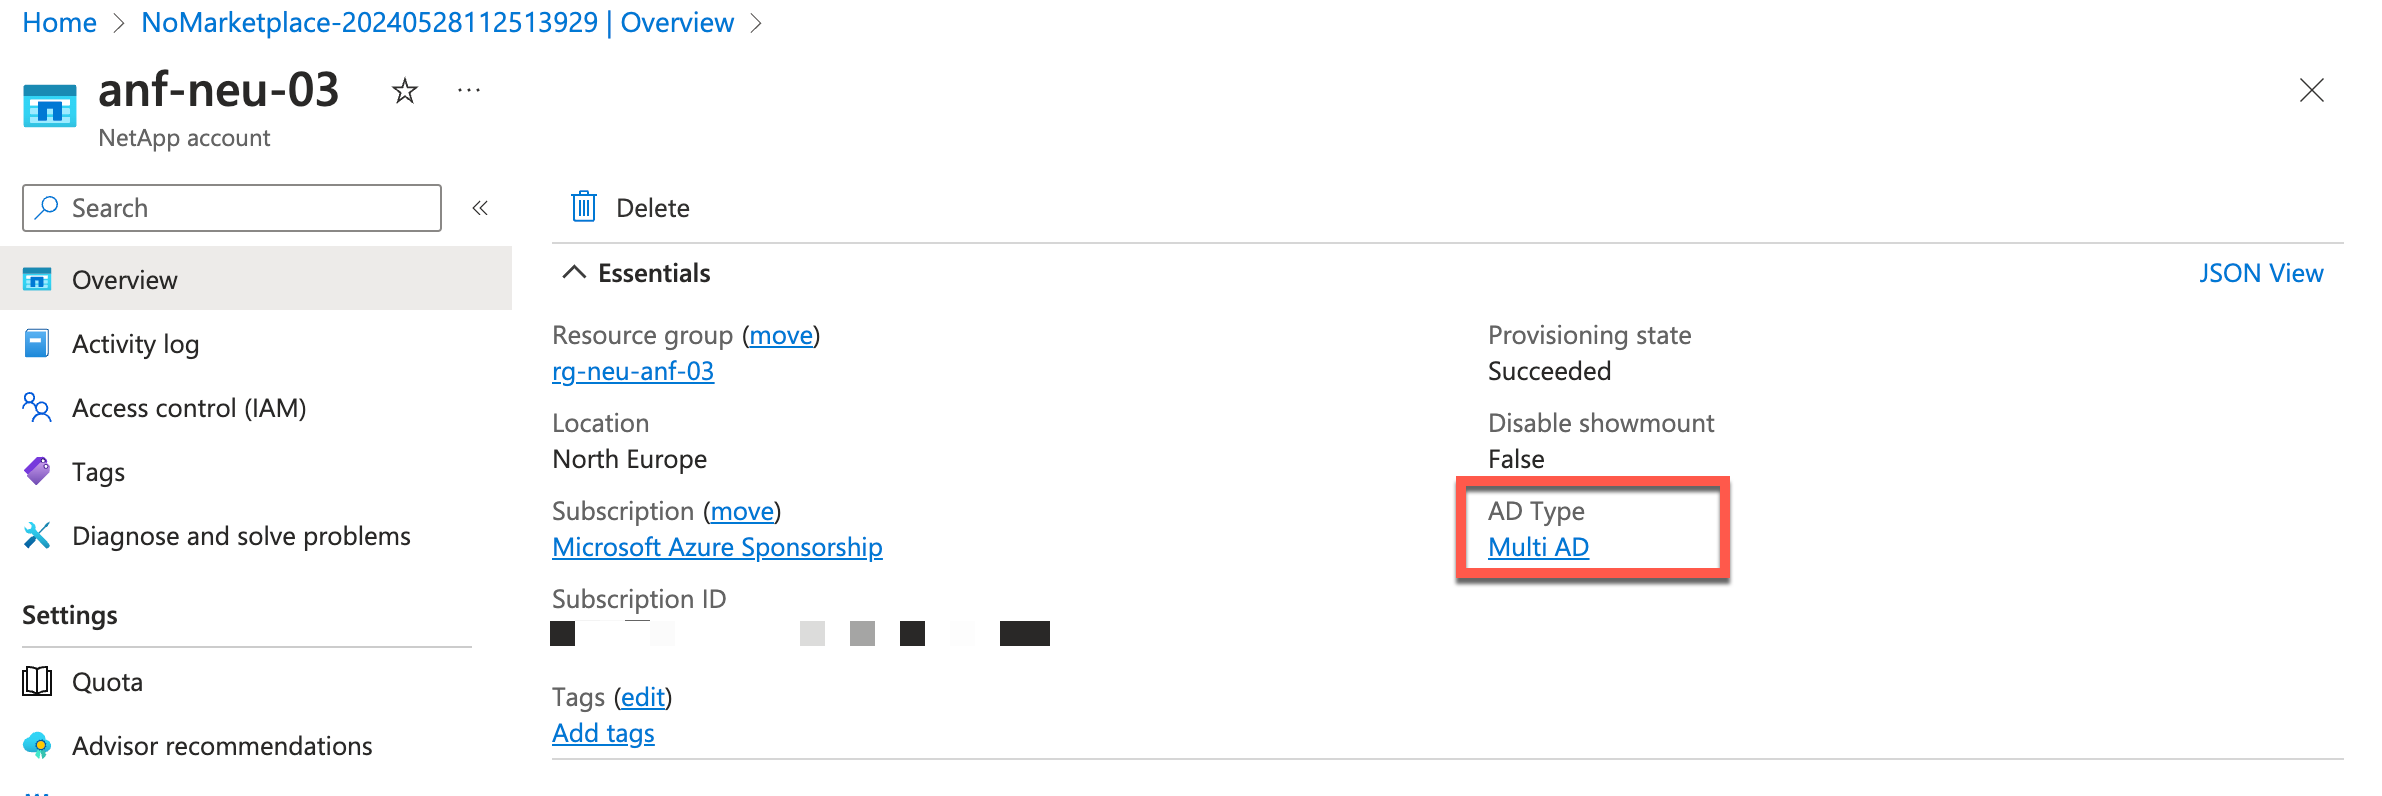The height and width of the screenshot is (796, 2382).
Task: Open the more options ellipsis menu
Action: [469, 91]
